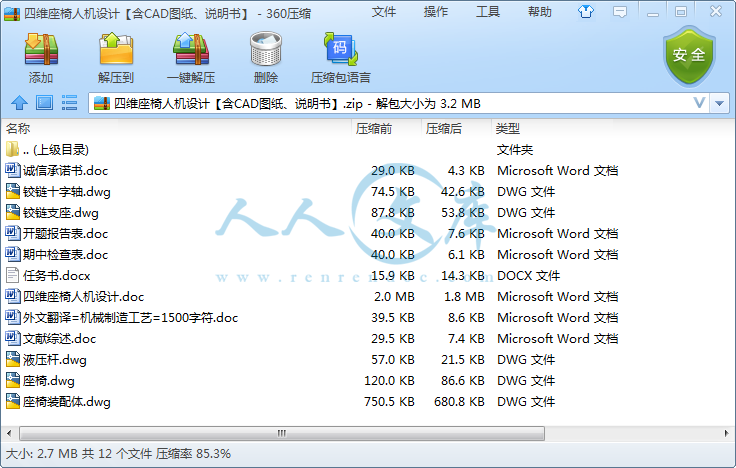Image resolution: width=736 pixels, height=468 pixels.
Task: Click the 1.8 MB compressed size
Action: coord(464,297)
